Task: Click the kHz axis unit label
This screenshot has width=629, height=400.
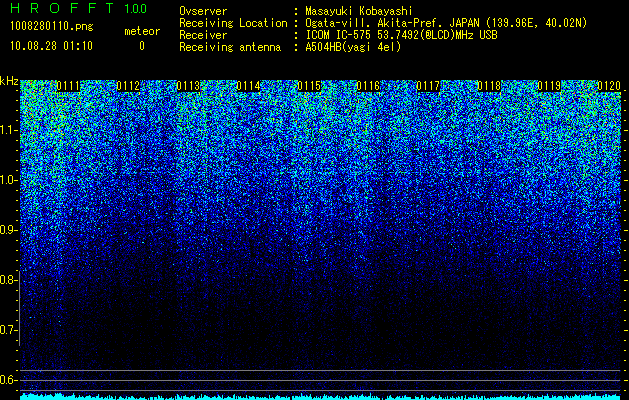Action: pyautogui.click(x=9, y=81)
